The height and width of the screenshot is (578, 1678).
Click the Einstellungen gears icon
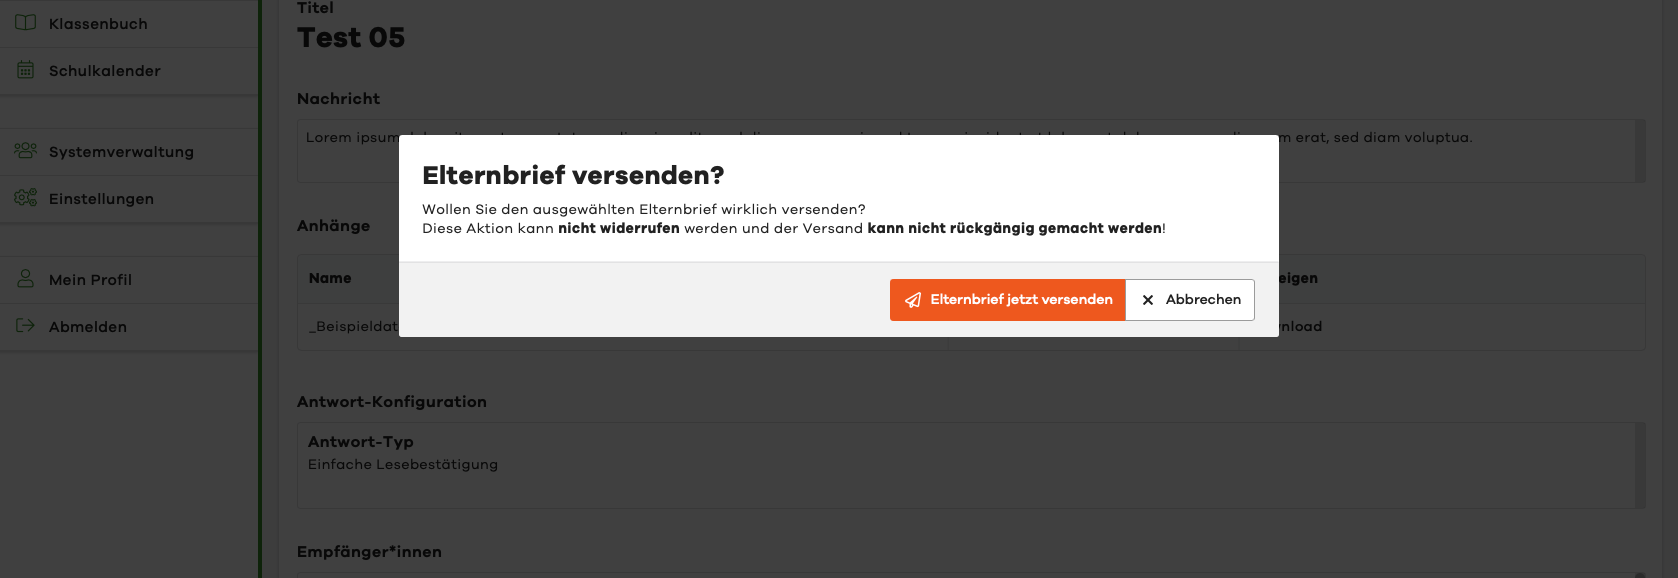point(26,198)
